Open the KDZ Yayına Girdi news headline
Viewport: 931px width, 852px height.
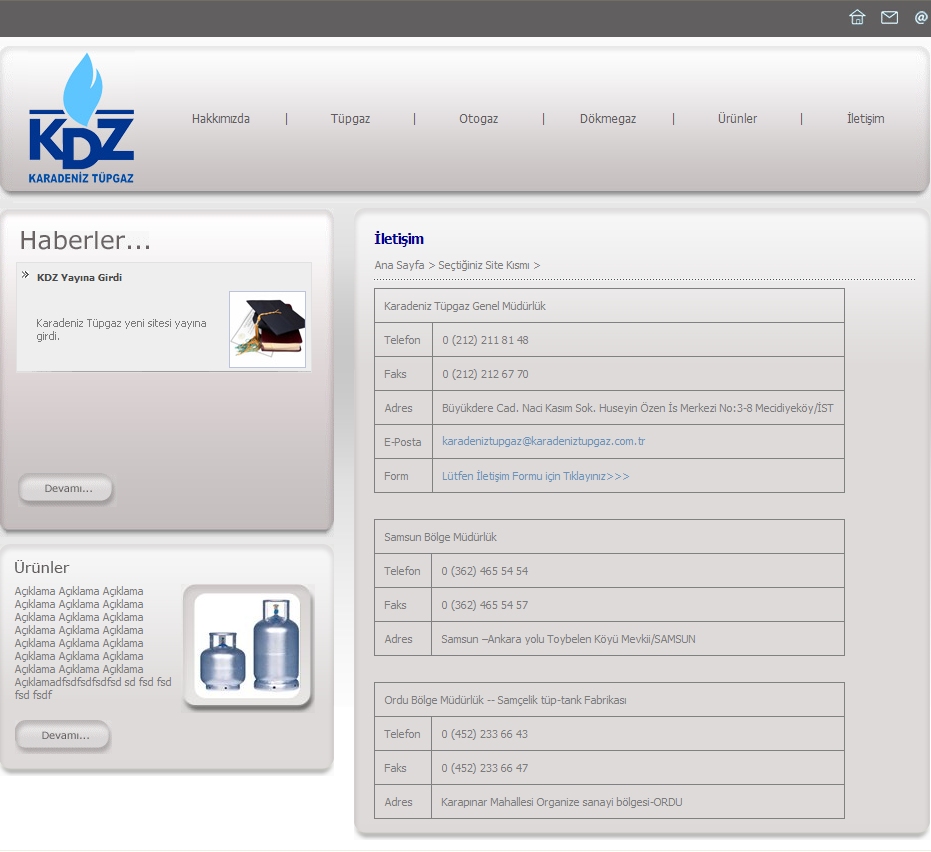[79, 277]
